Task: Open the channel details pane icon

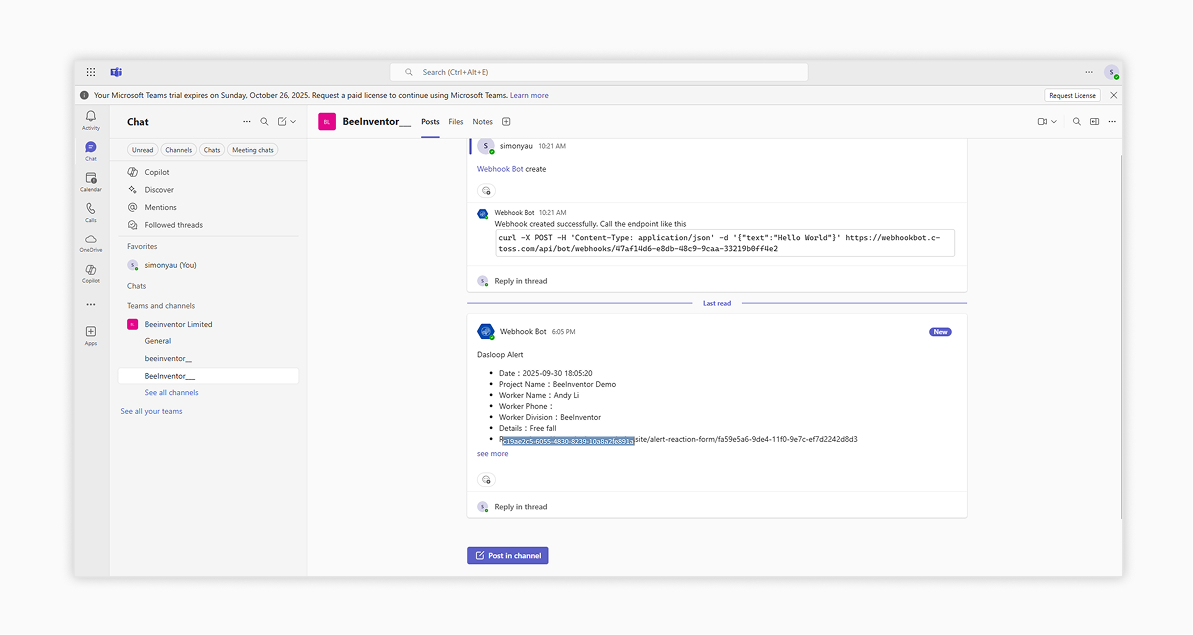Action: [1094, 122]
